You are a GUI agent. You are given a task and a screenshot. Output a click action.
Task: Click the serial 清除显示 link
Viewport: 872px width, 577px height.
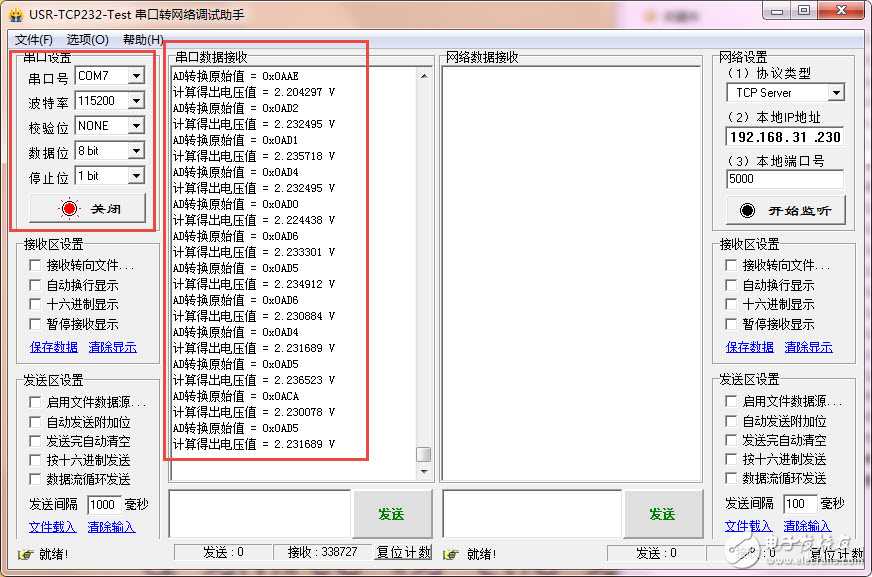click(x=112, y=347)
